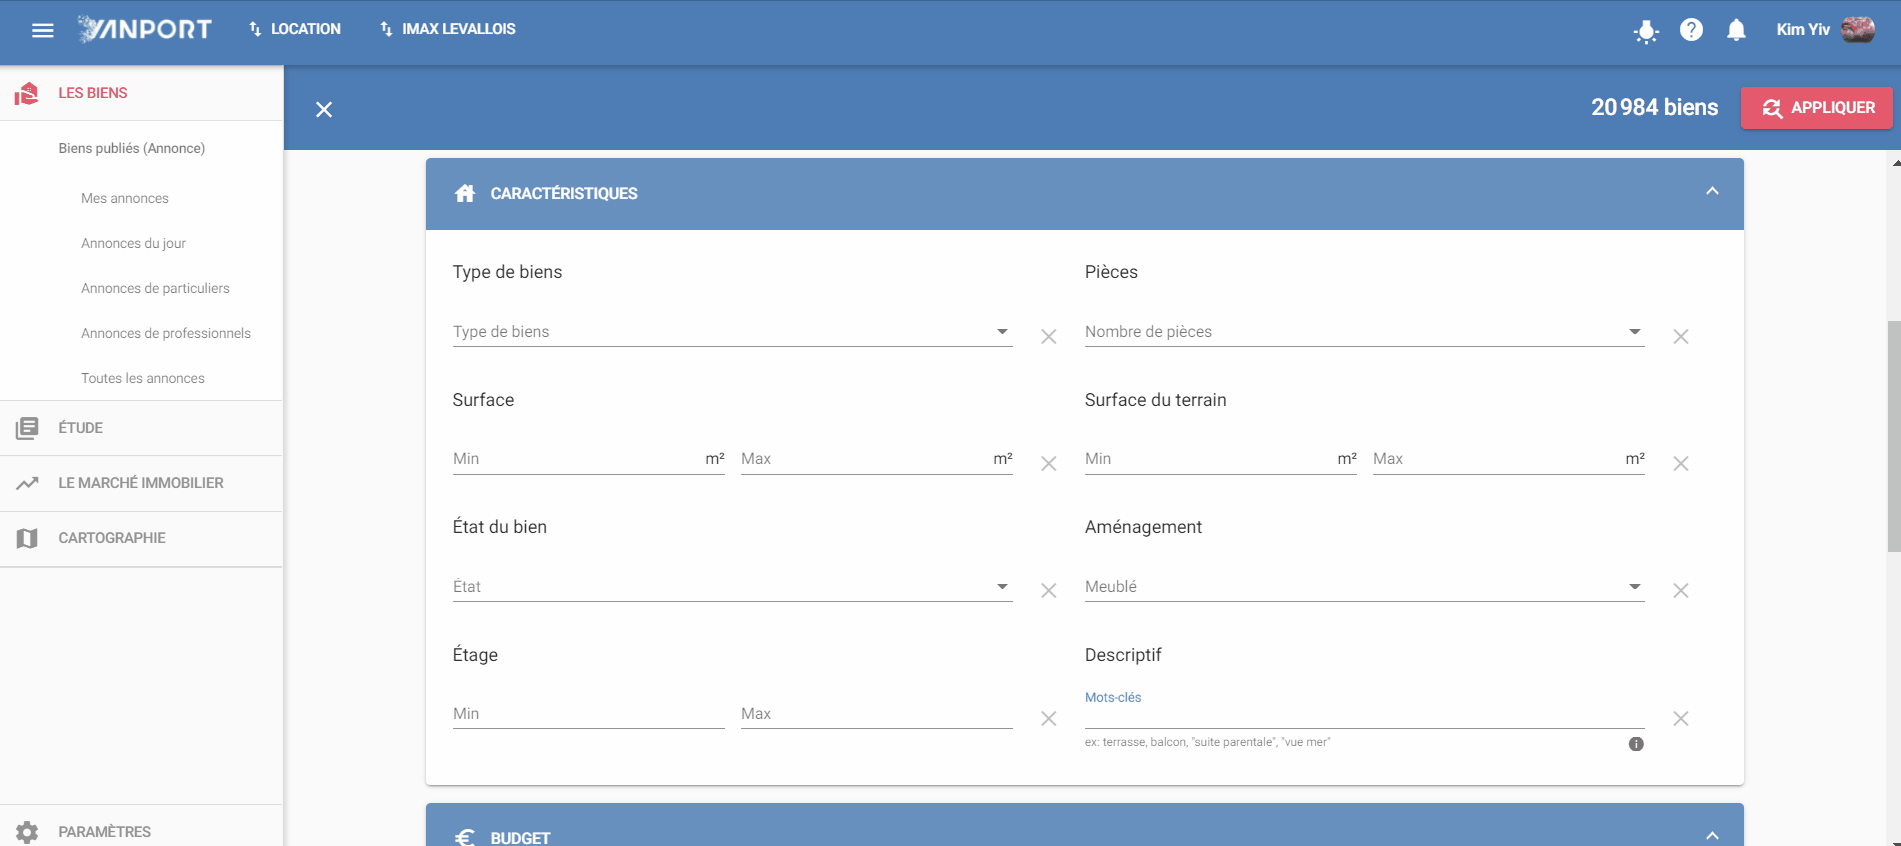The height and width of the screenshot is (846, 1901).
Task: Click the Descriptif info icon
Action: point(1636,744)
